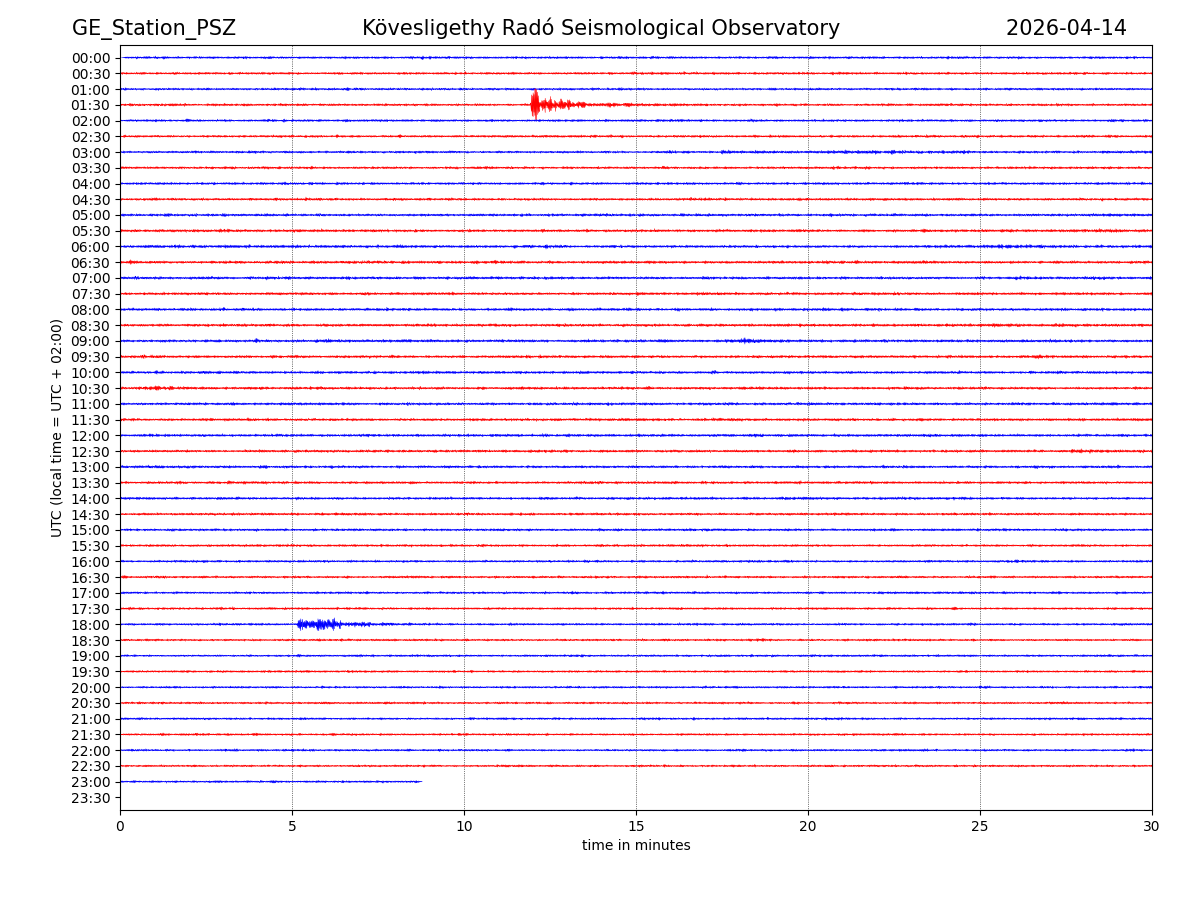Click the vertical UTC local time y-axis label

pos(57,427)
